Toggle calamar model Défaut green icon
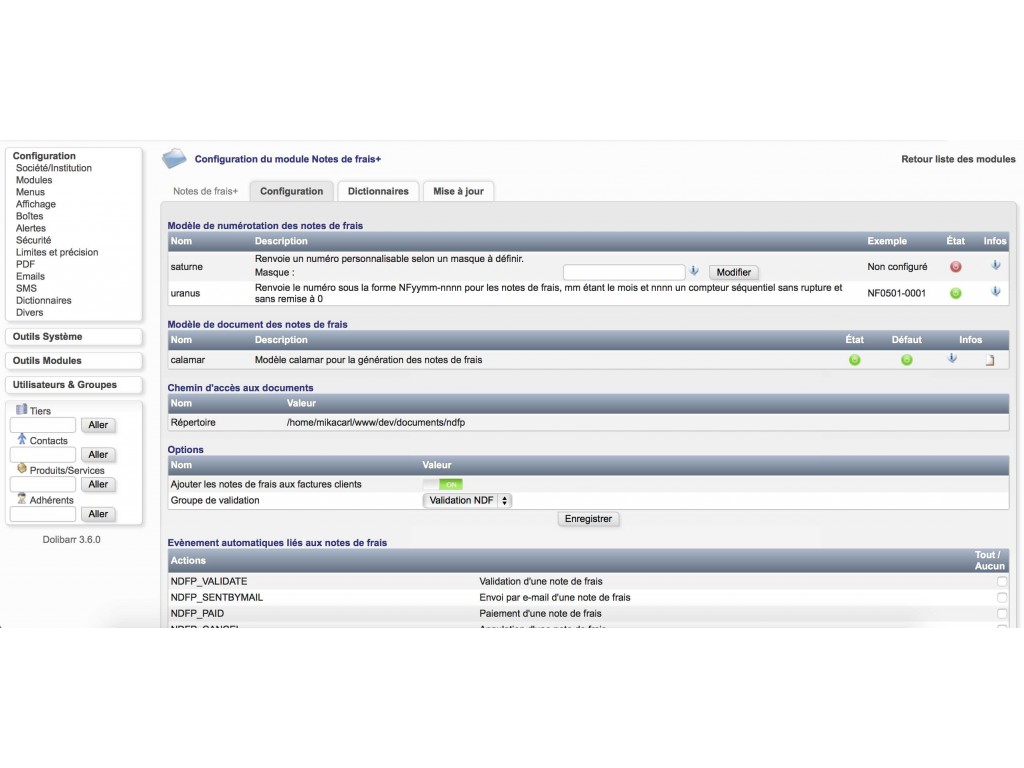The width and height of the screenshot is (1024, 768). click(906, 360)
